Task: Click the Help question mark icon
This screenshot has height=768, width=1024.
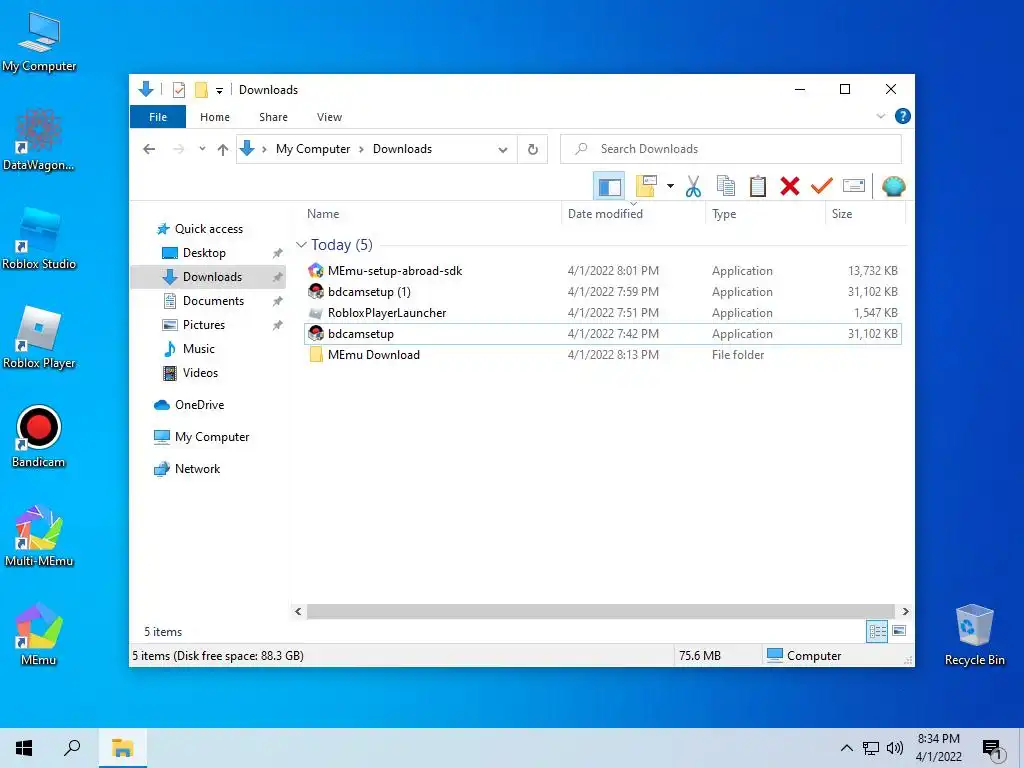Action: (x=903, y=116)
